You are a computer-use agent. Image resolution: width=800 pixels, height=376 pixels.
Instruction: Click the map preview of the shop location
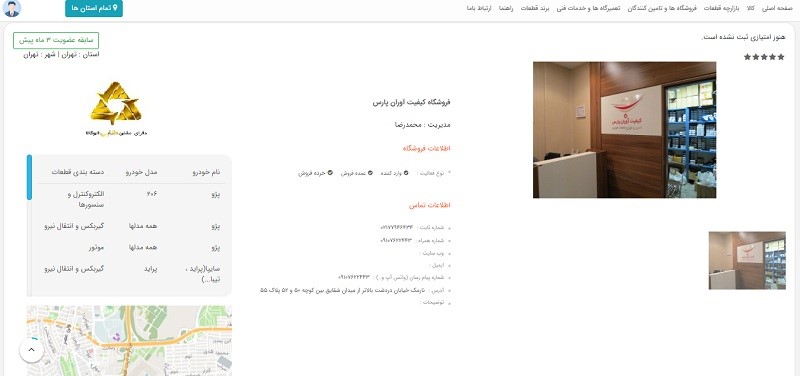pyautogui.click(x=129, y=340)
